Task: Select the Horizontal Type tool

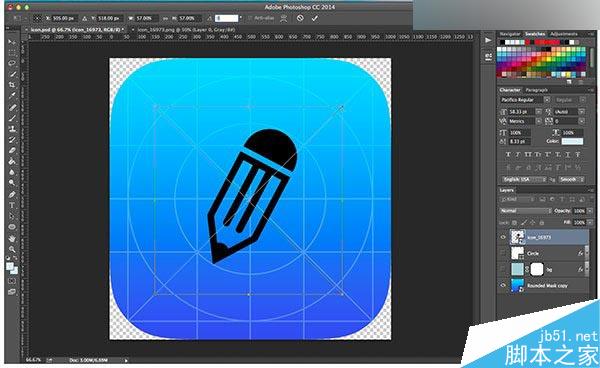Action: [x=12, y=205]
